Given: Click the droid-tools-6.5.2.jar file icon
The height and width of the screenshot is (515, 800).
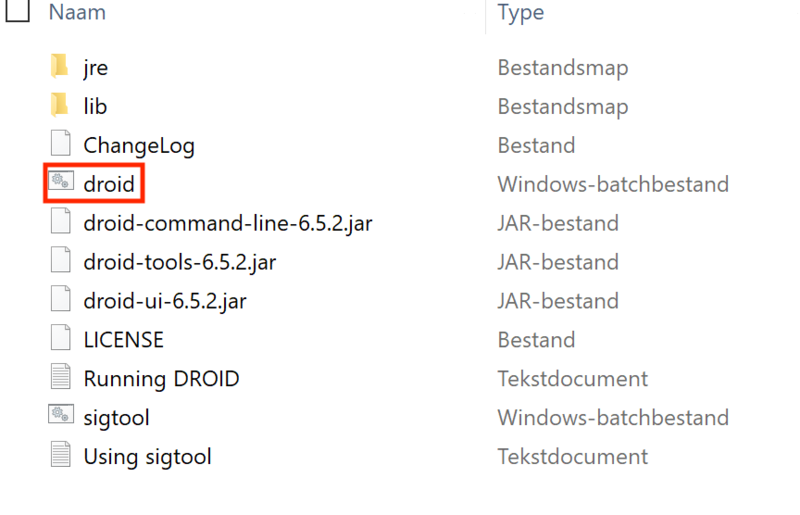Looking at the screenshot, I should (60, 262).
